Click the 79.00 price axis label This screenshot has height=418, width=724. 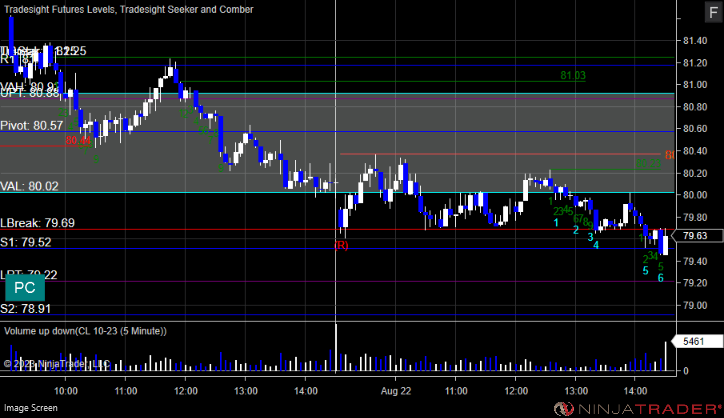click(x=695, y=305)
